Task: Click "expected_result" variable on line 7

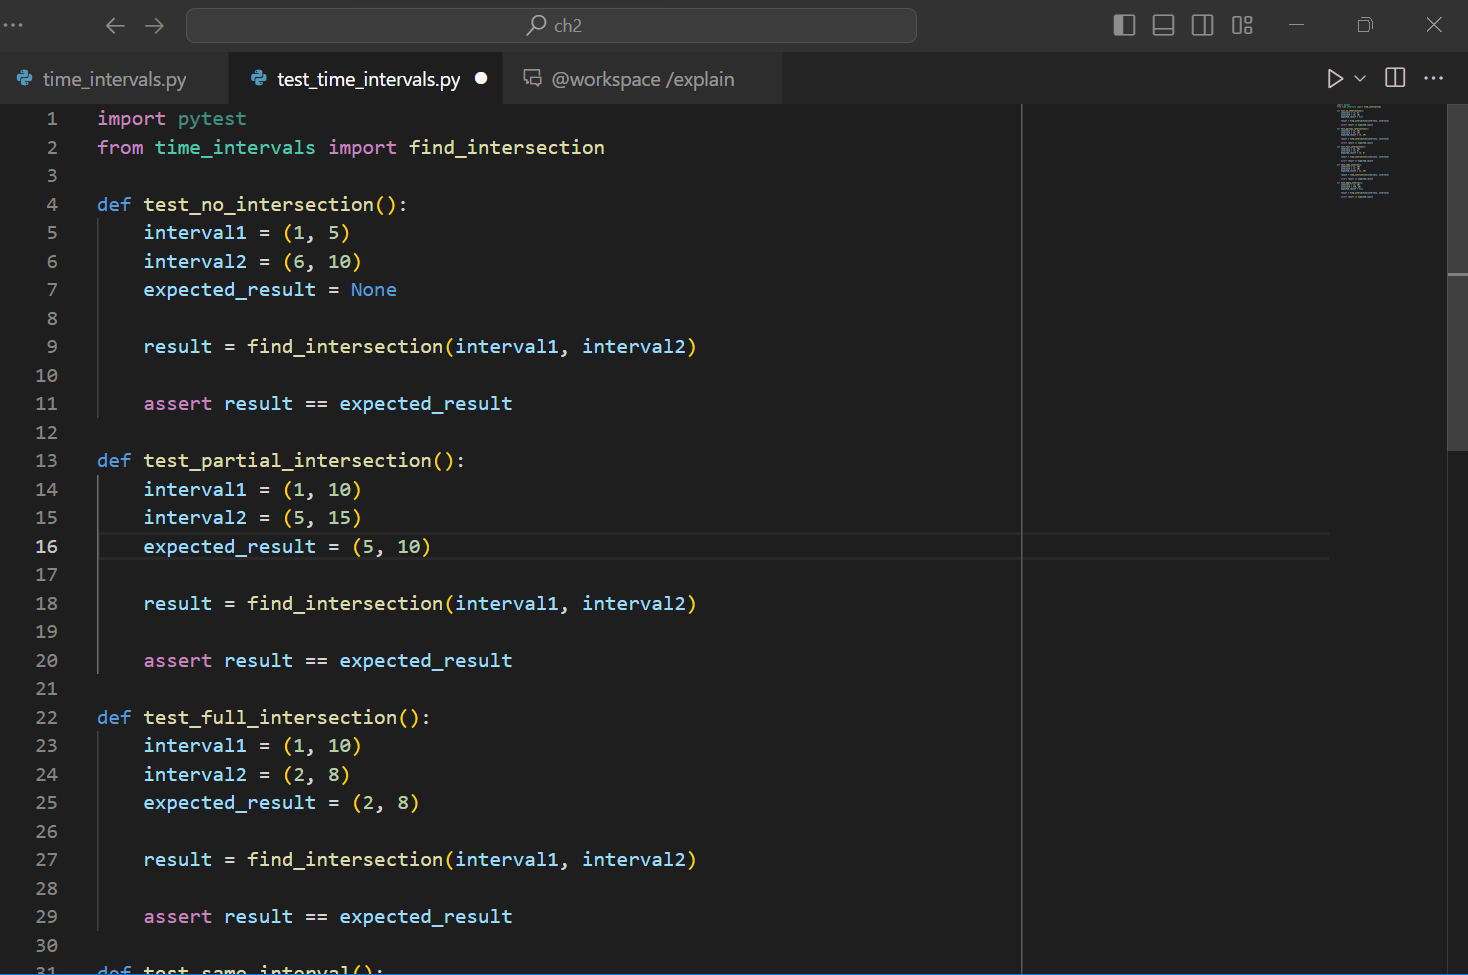Action: click(x=230, y=290)
